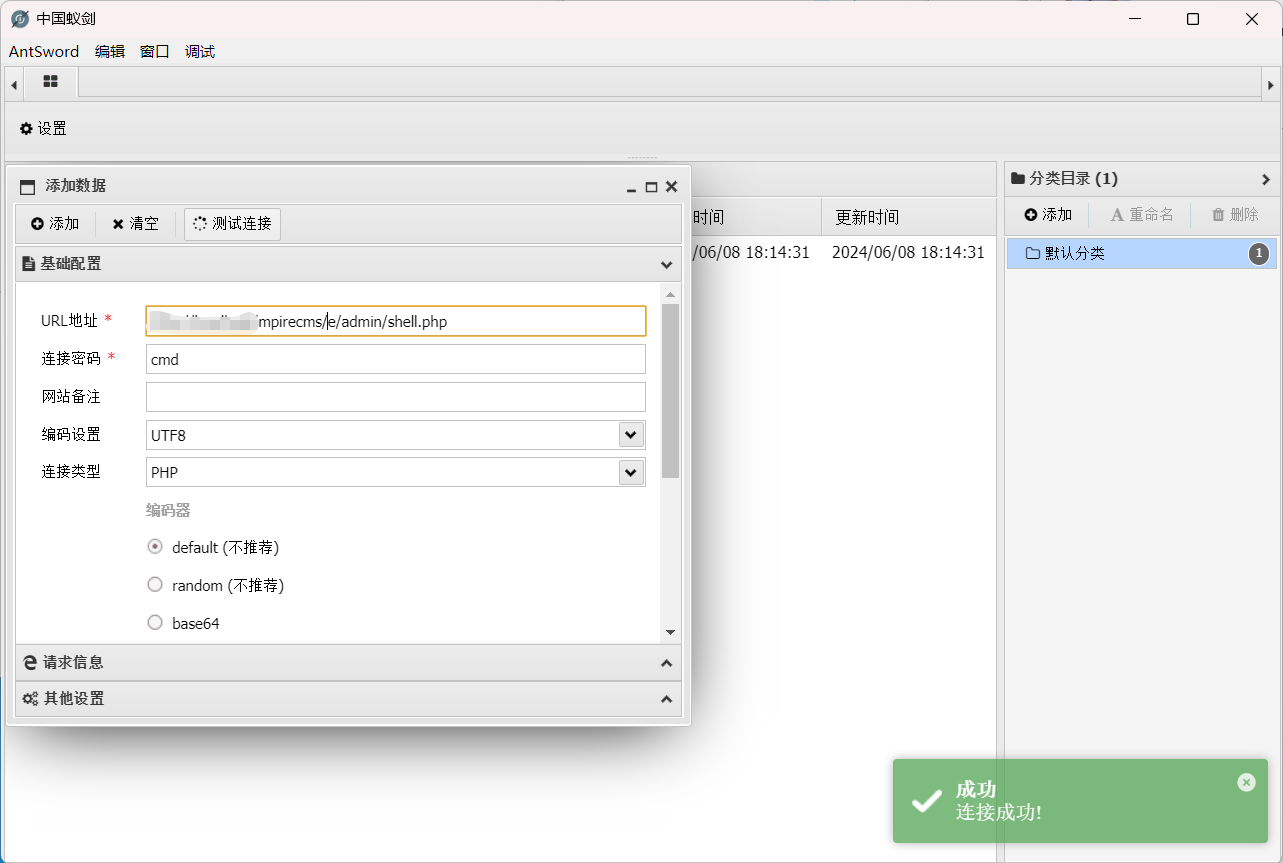Click the 分类目录 (1) header title
Image resolution: width=1283 pixels, height=863 pixels.
1073,179
